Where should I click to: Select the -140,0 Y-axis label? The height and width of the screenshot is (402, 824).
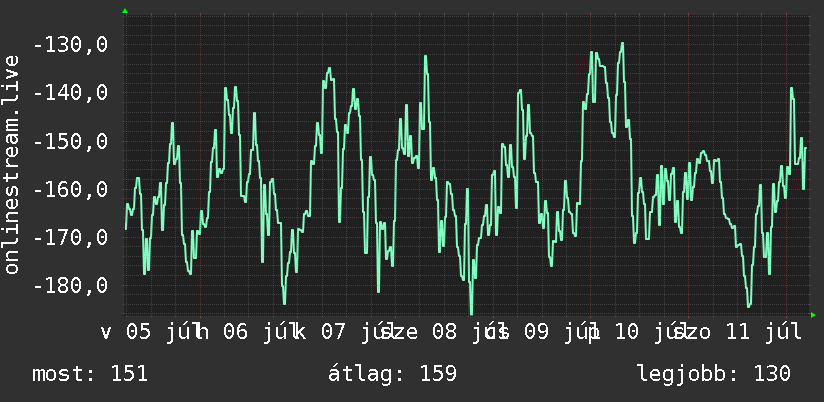70,94
